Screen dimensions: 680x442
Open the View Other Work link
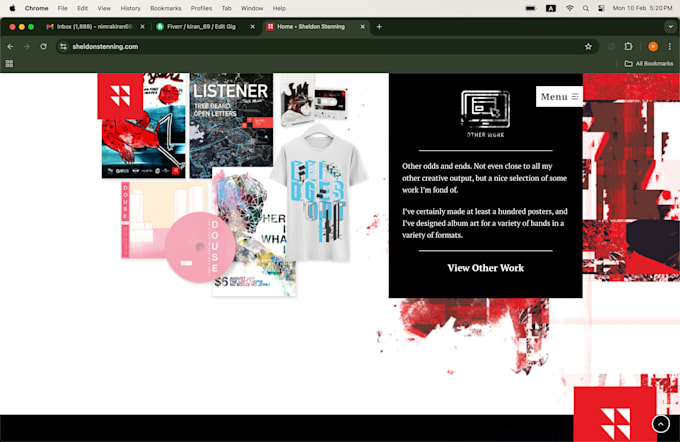[485, 268]
